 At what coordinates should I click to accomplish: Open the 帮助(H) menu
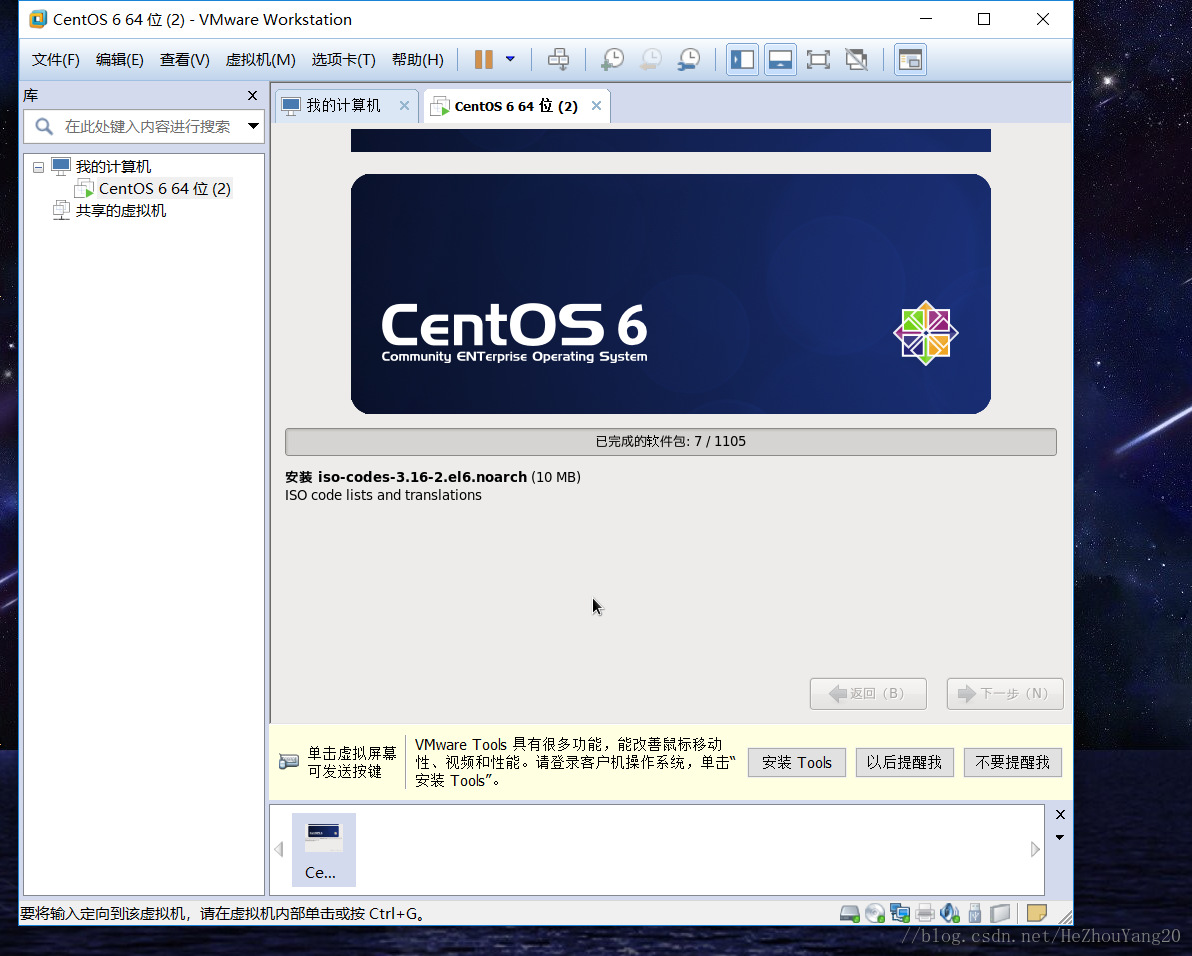(418, 59)
